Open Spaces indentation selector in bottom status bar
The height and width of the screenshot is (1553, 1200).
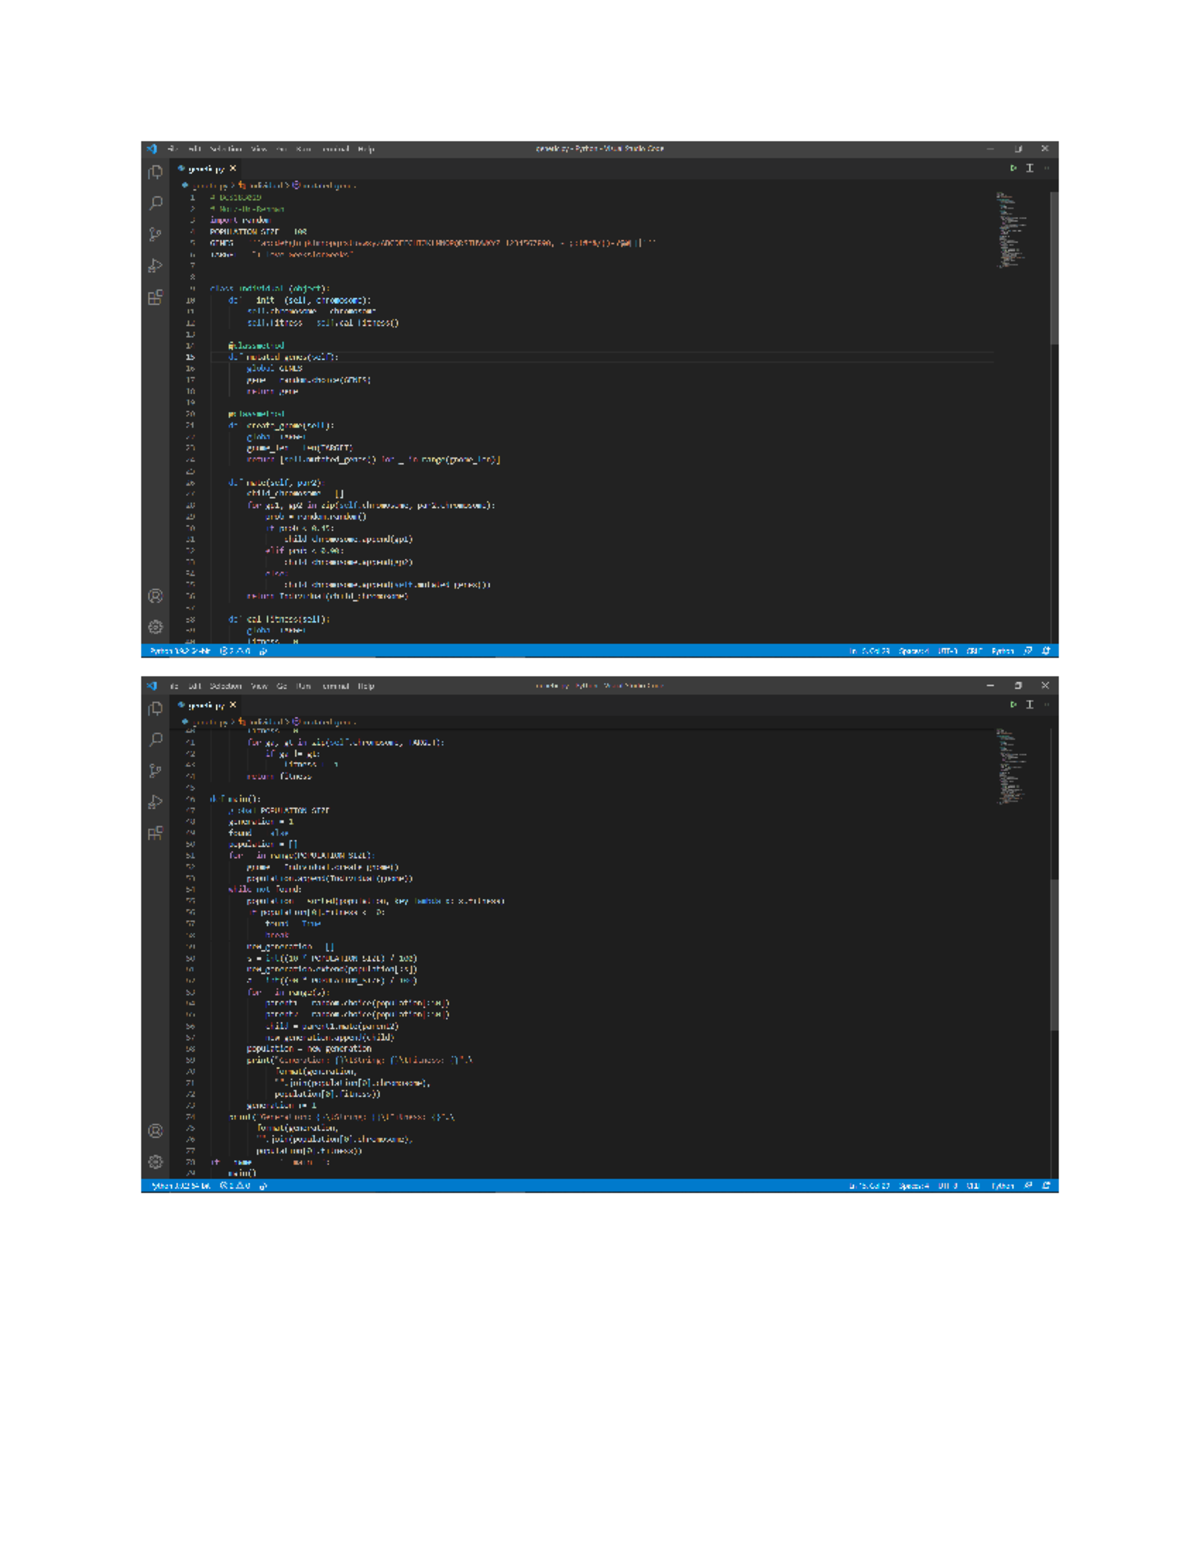tap(913, 1186)
